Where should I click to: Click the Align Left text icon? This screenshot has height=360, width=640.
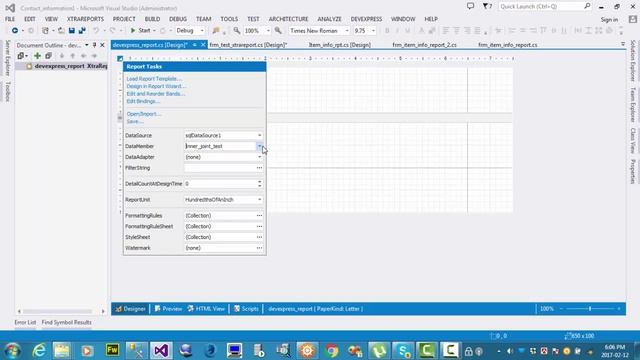coord(446,31)
